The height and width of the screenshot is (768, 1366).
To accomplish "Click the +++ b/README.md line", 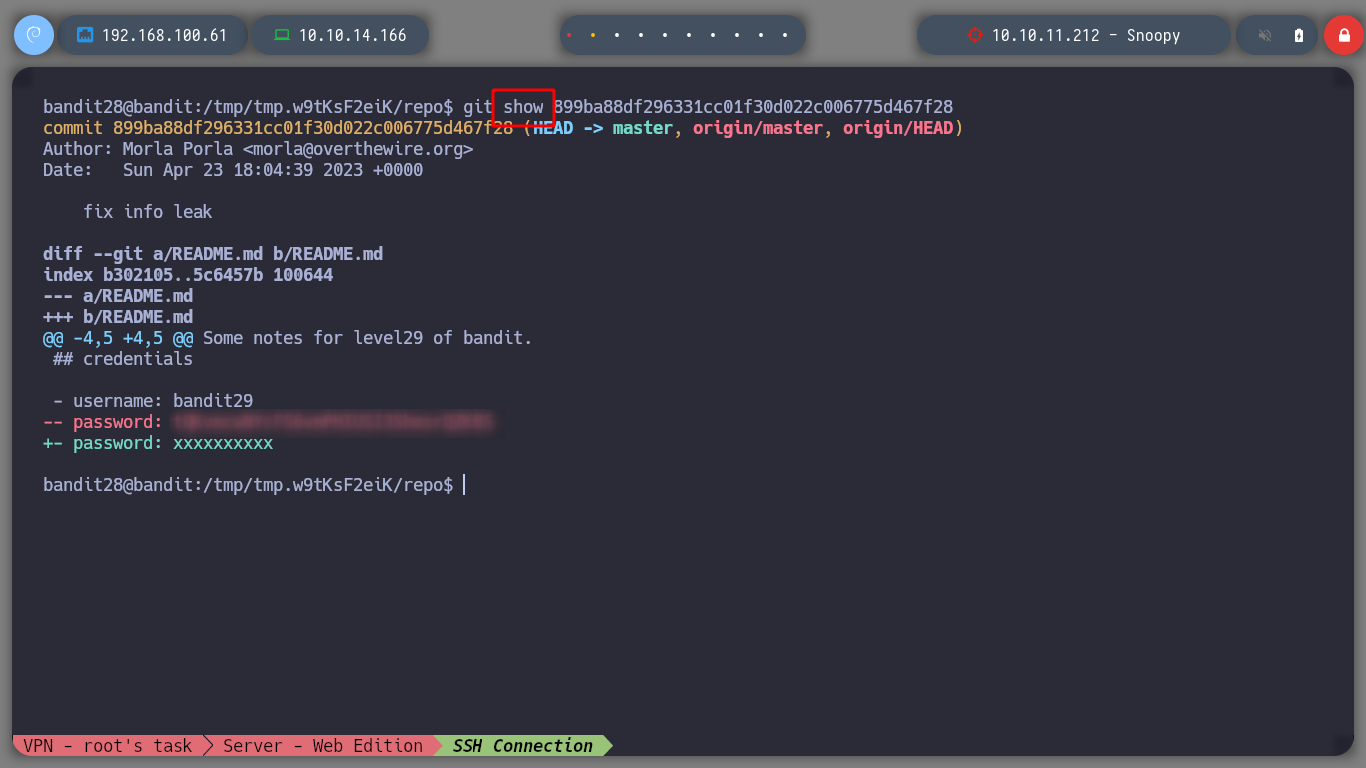I will point(118,317).
